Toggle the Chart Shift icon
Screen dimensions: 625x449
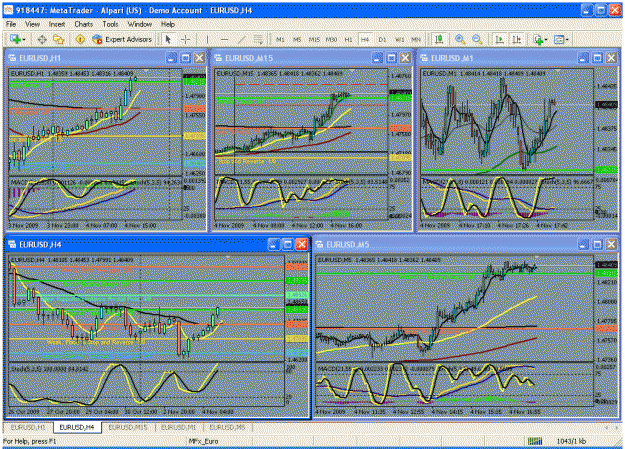pyautogui.click(x=516, y=39)
